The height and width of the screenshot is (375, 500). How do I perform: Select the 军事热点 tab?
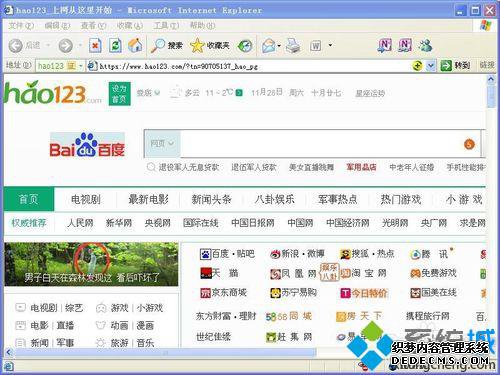click(337, 199)
